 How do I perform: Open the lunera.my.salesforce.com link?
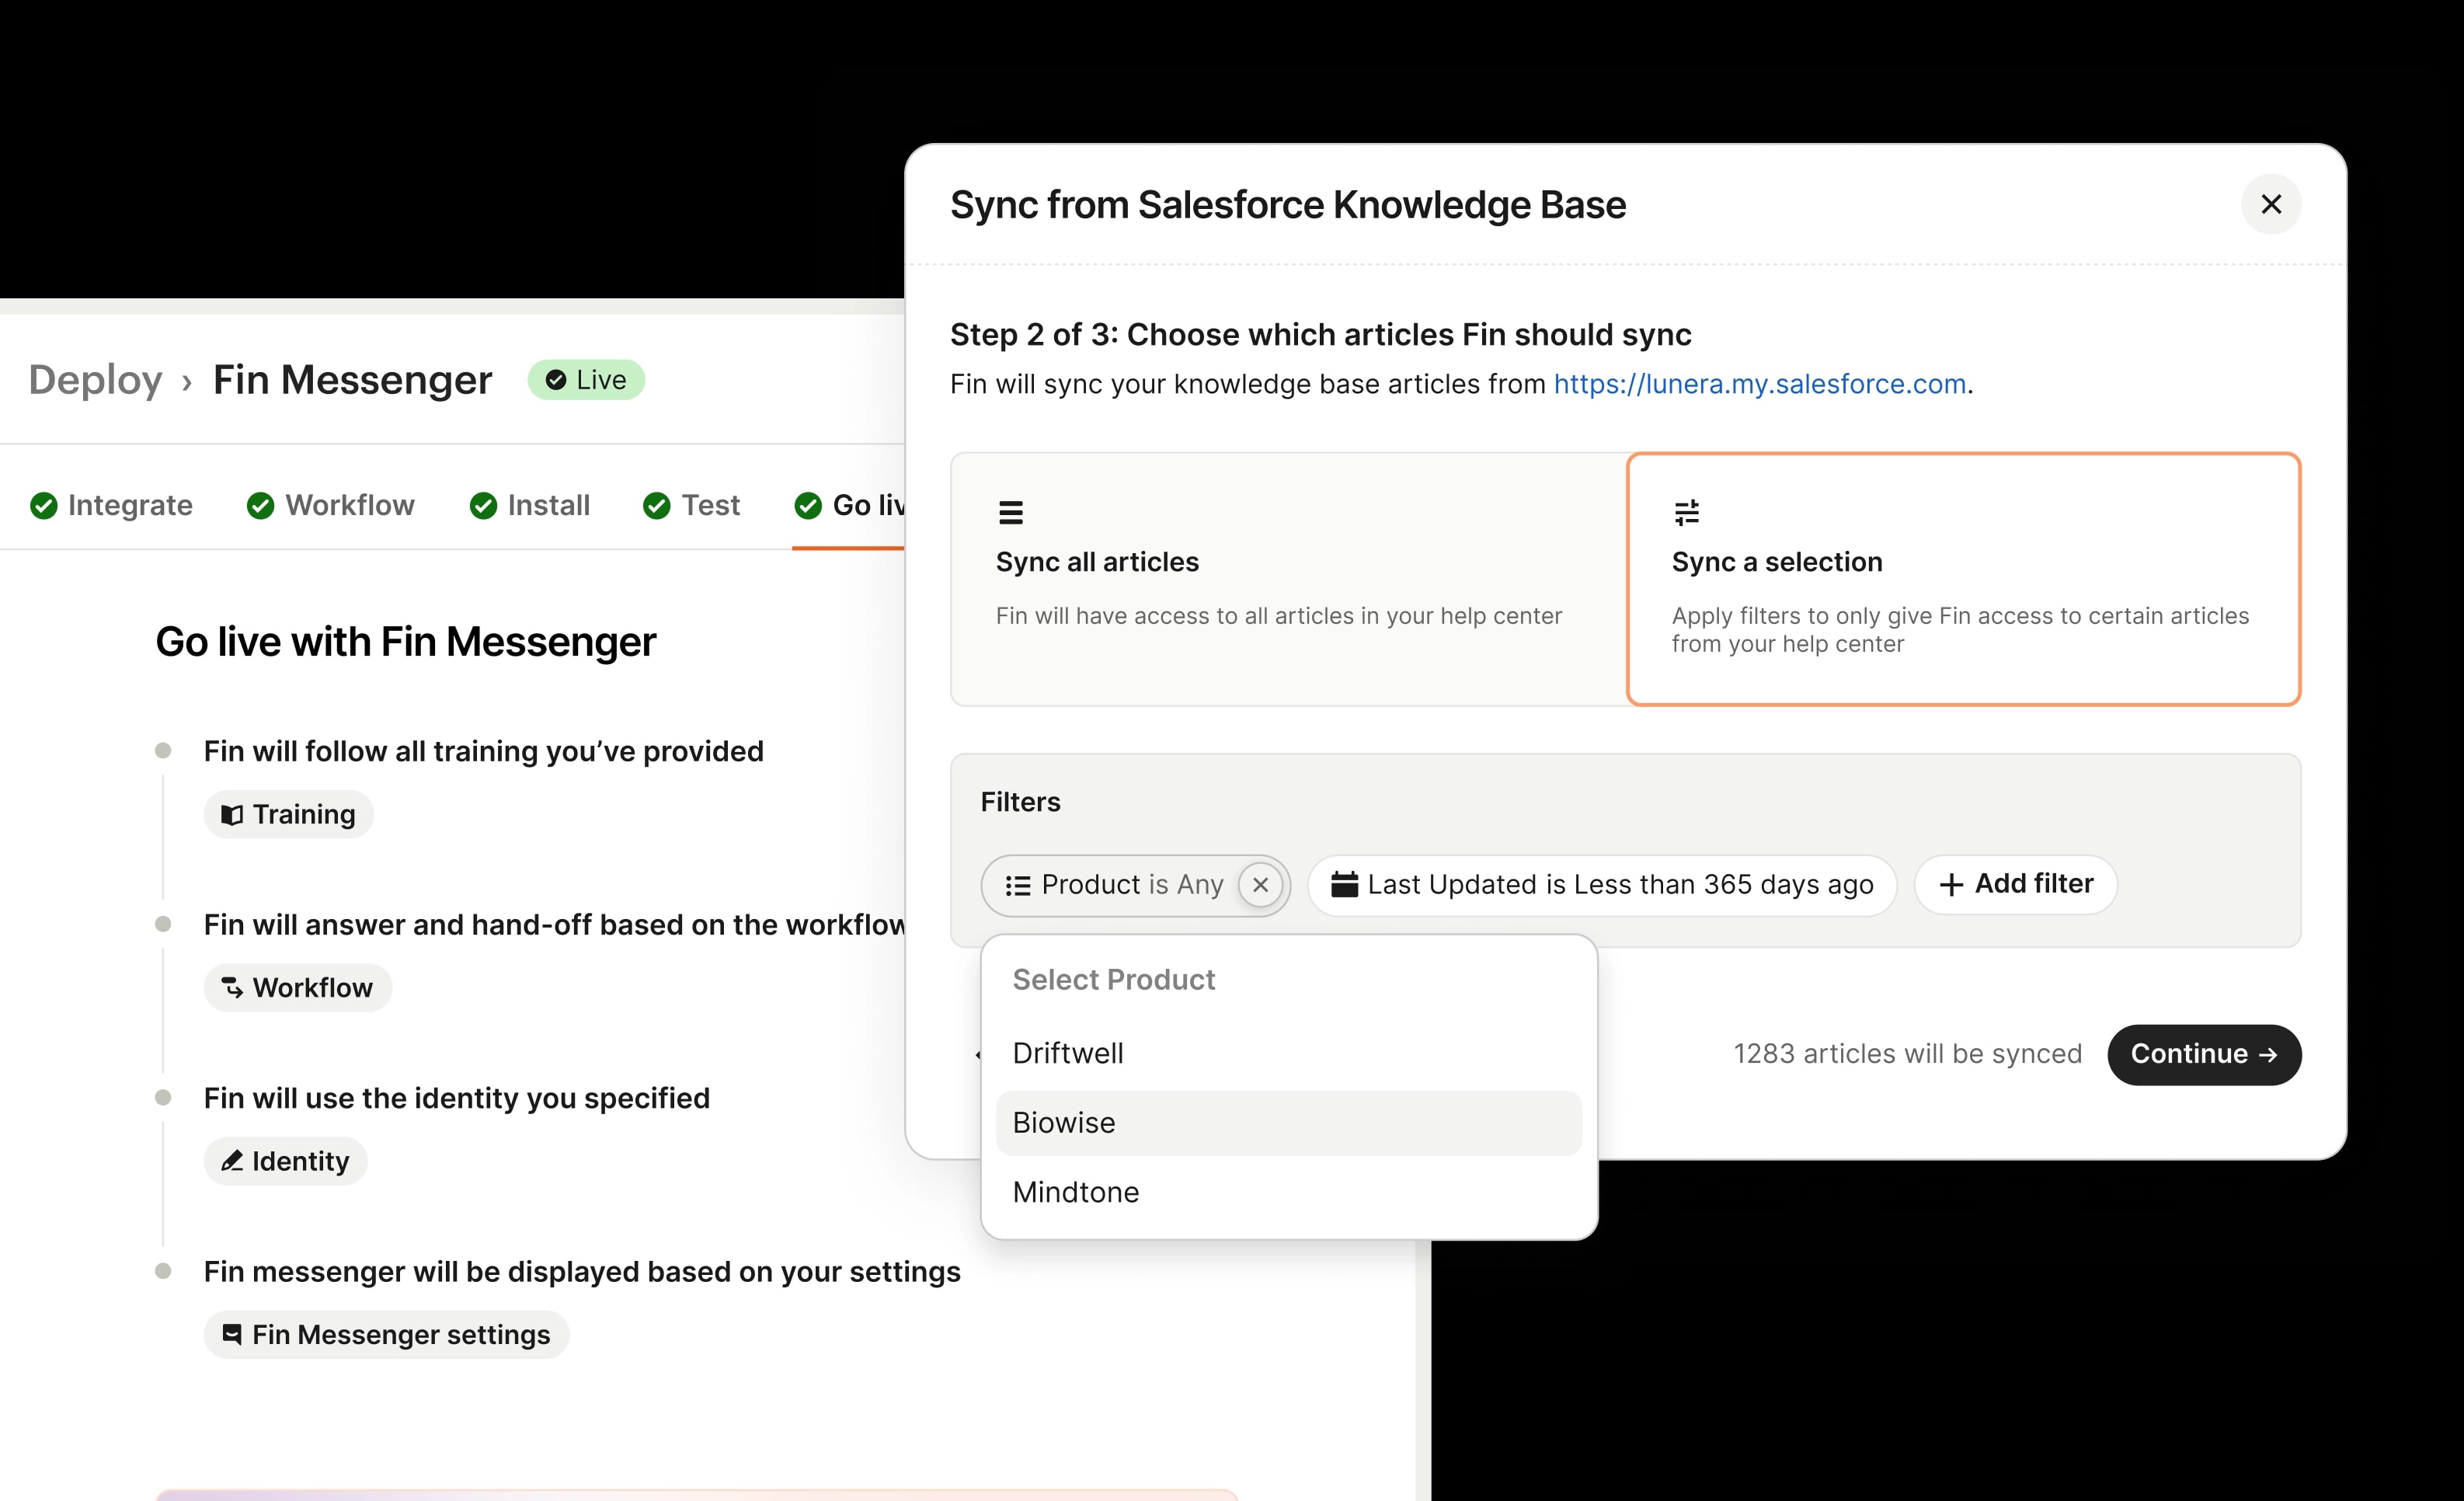[x=1761, y=384]
